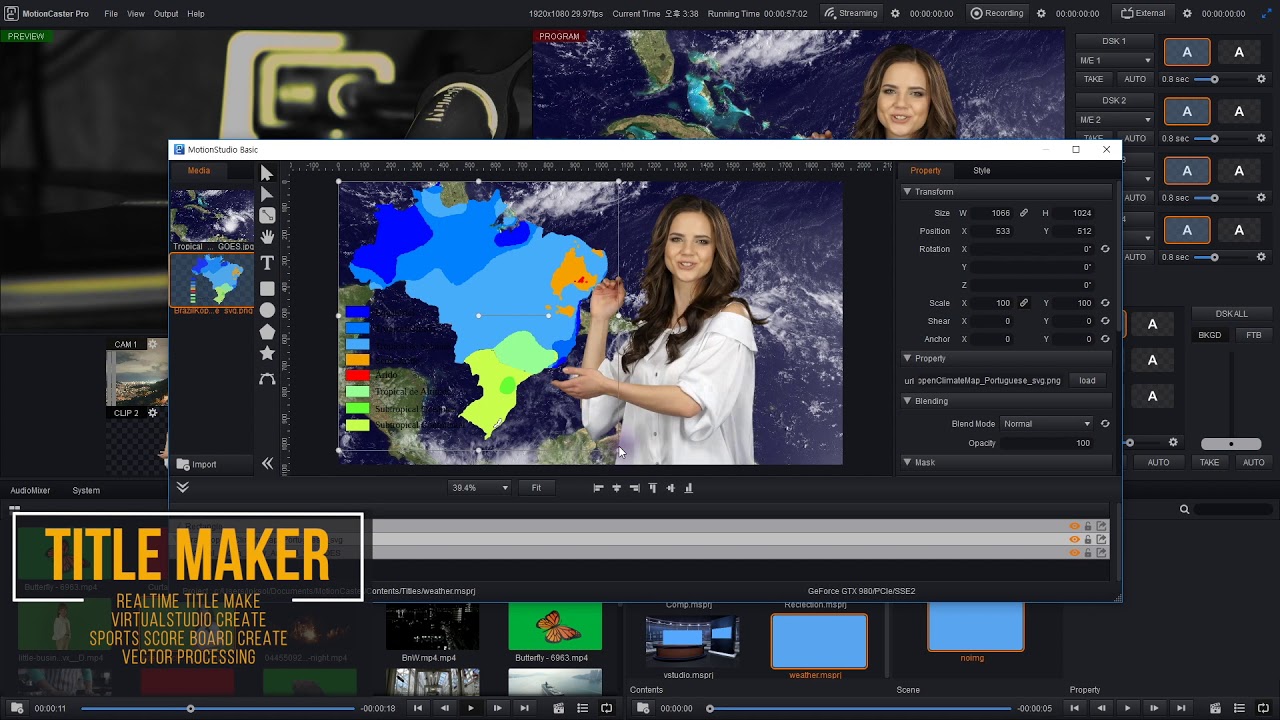The image size is (1280, 720).
Task: Toggle visibility of the third timeline layer
Action: pos(1075,552)
